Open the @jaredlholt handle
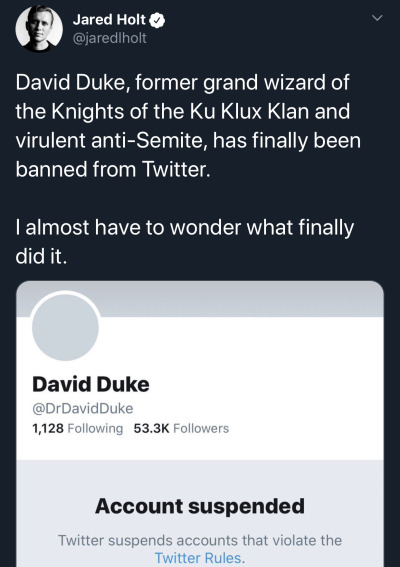This screenshot has width=400, height=567. pos(110,38)
